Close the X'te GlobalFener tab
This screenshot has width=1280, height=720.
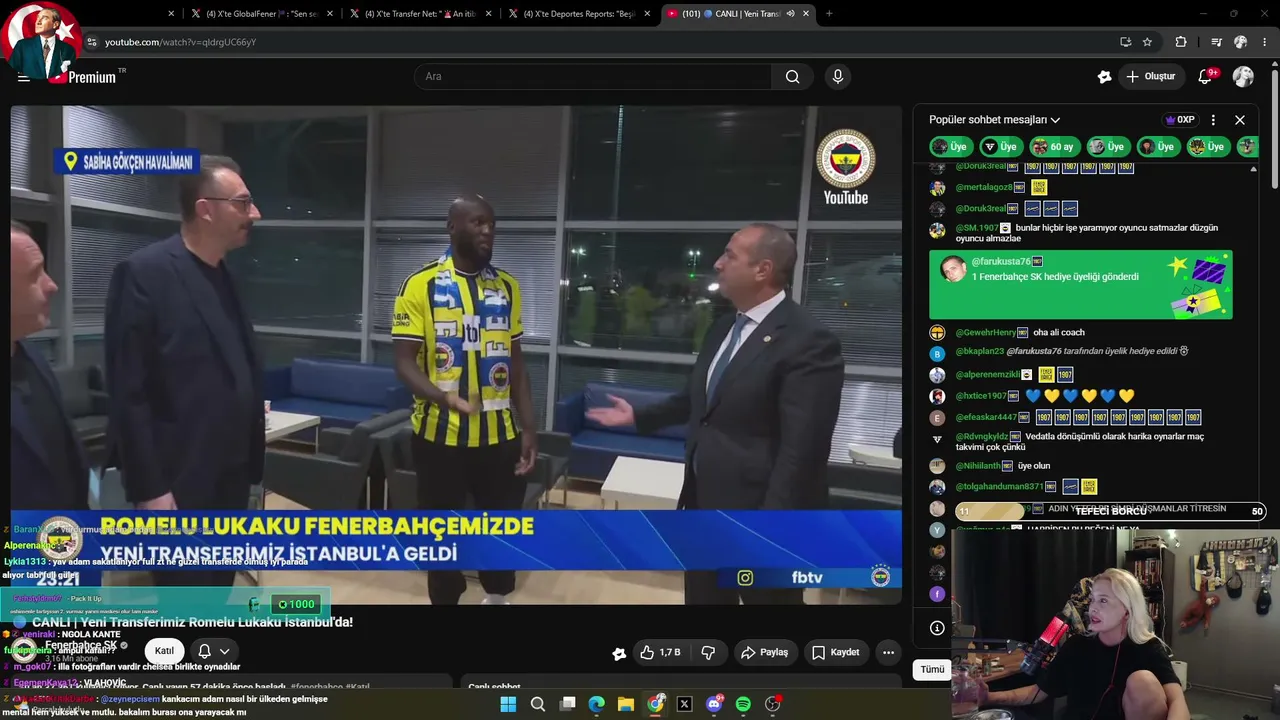[328, 14]
